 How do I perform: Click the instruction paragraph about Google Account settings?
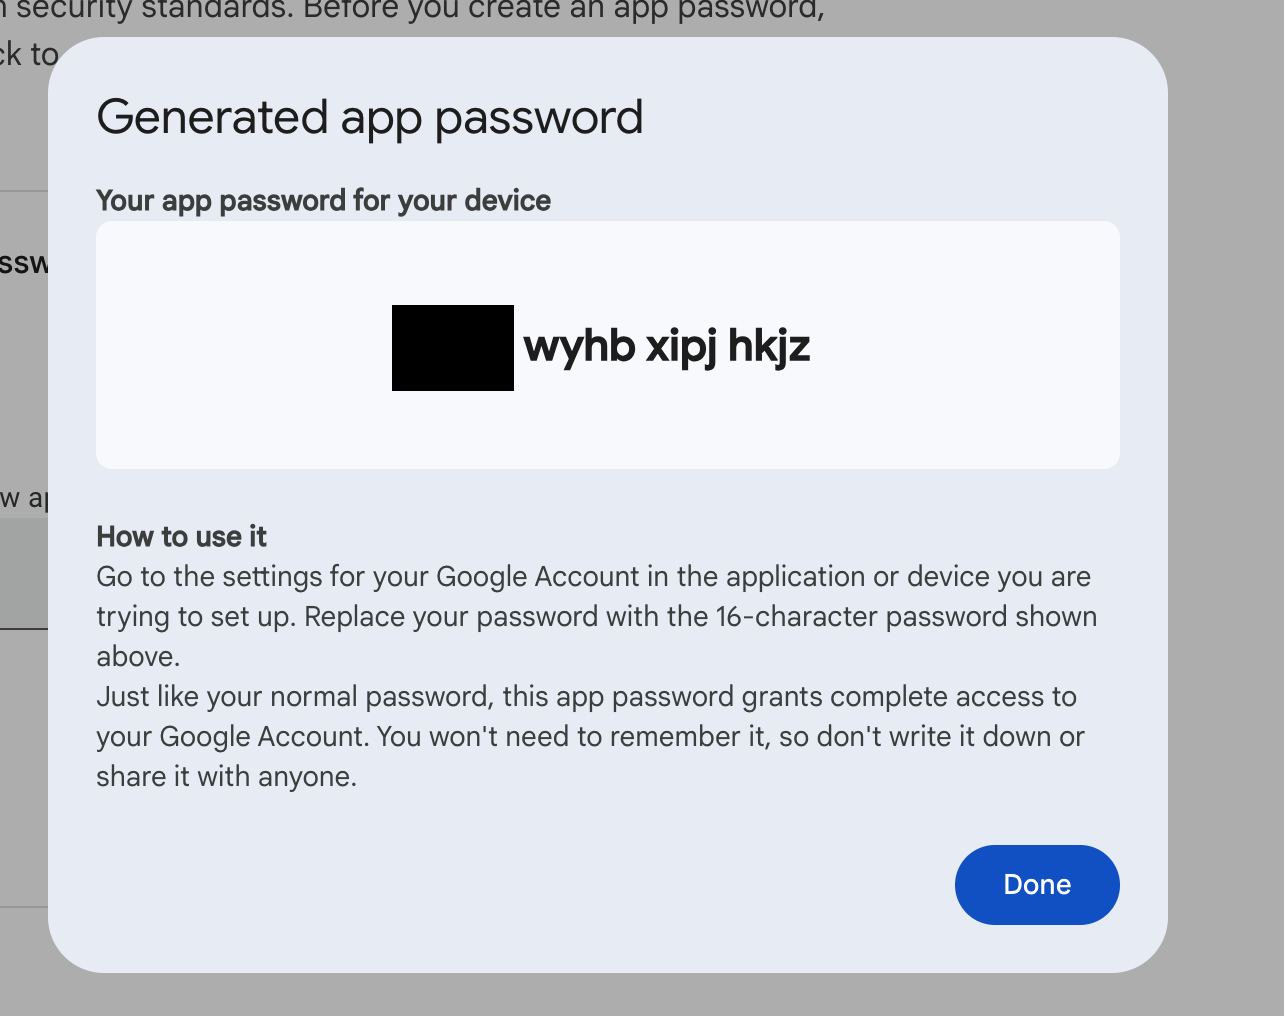pyautogui.click(x=595, y=616)
